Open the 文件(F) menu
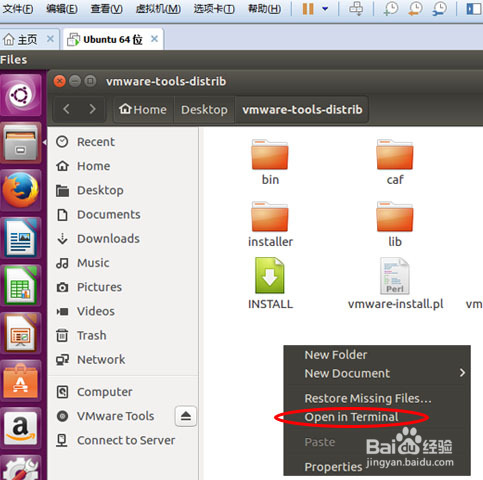The height and width of the screenshot is (480, 483). [x=18, y=9]
